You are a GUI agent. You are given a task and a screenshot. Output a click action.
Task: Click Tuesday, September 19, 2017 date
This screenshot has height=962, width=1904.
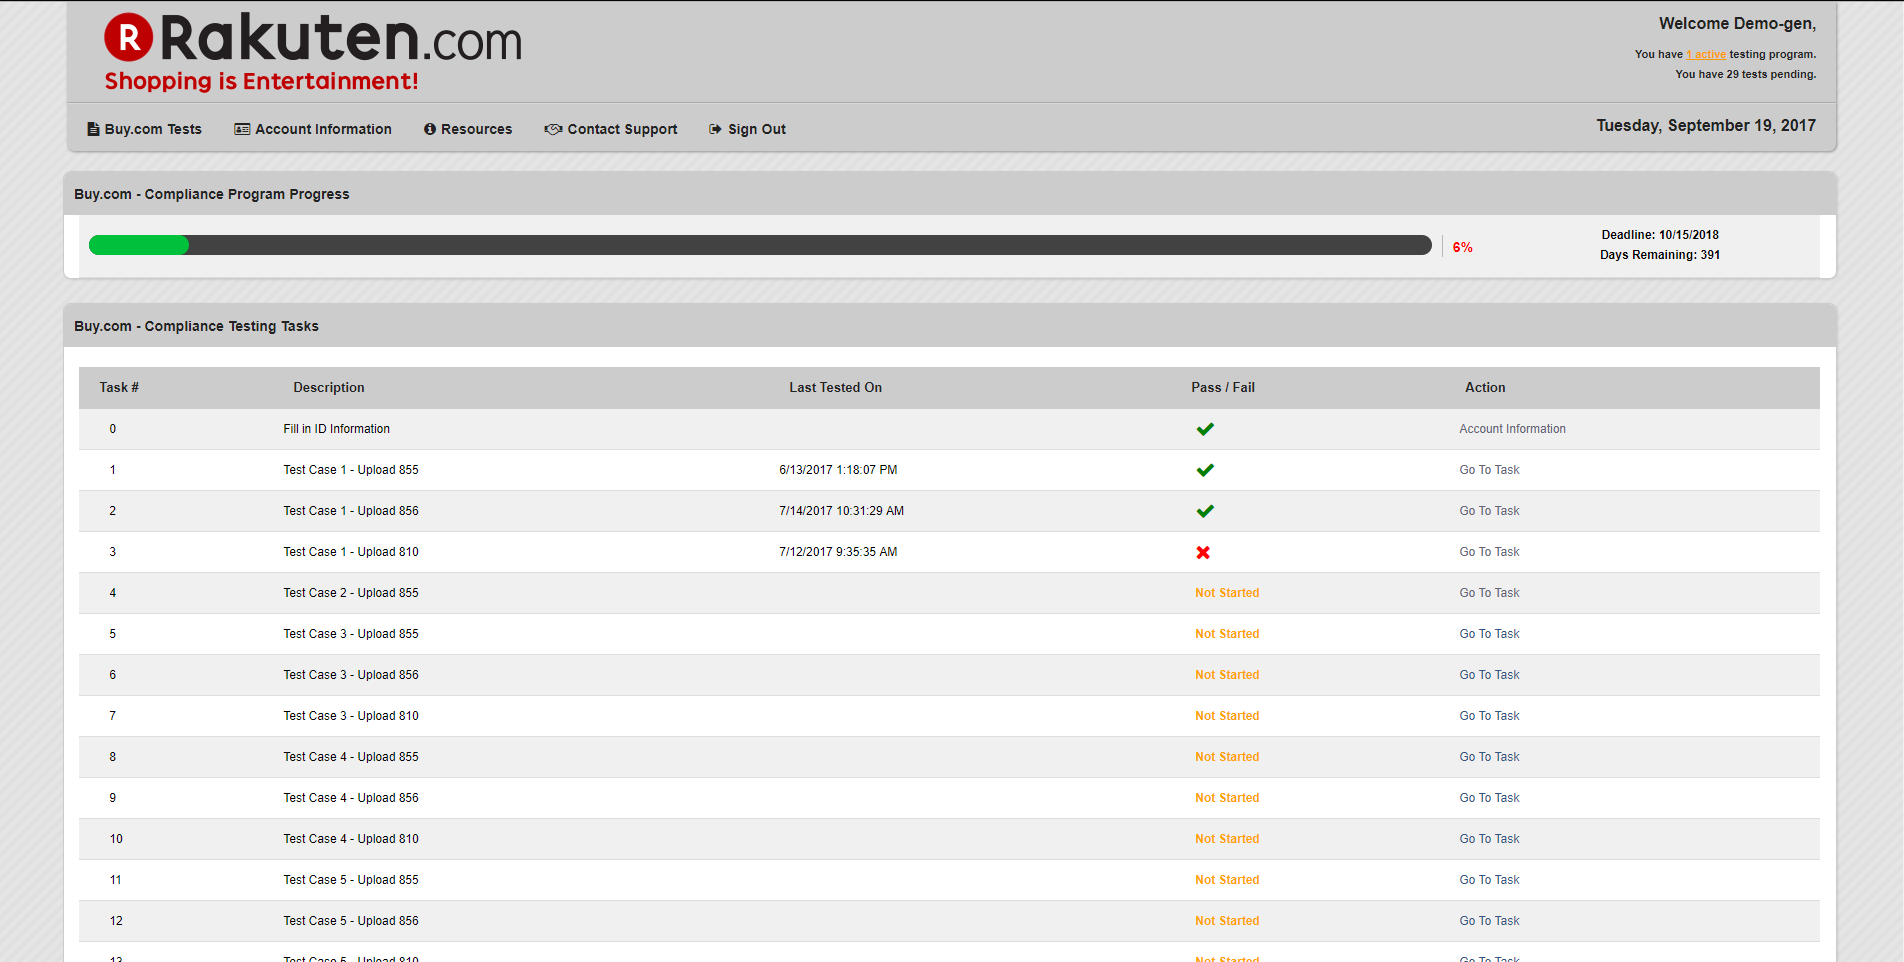(x=1706, y=125)
